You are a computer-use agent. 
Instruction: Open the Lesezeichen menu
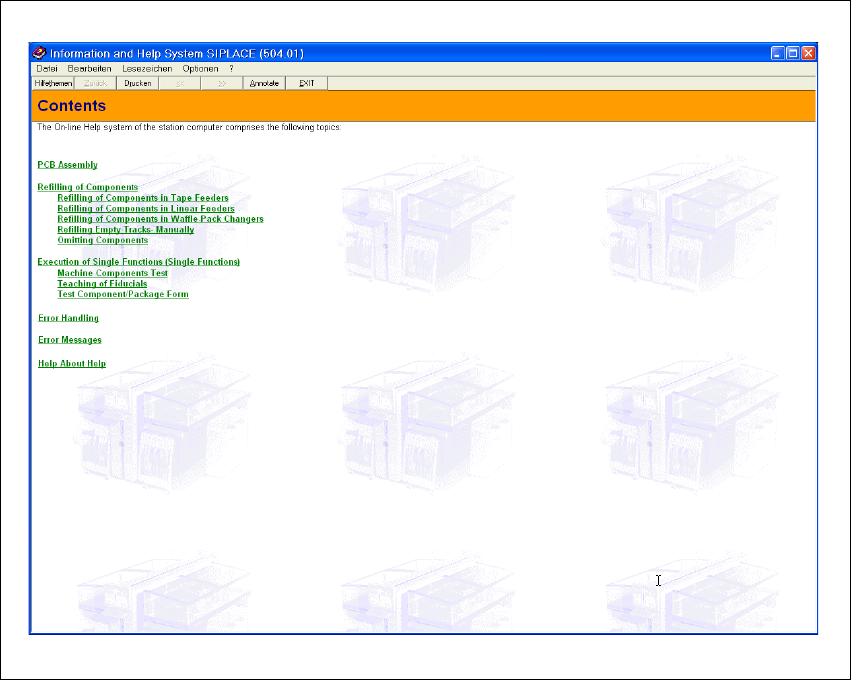pos(147,69)
